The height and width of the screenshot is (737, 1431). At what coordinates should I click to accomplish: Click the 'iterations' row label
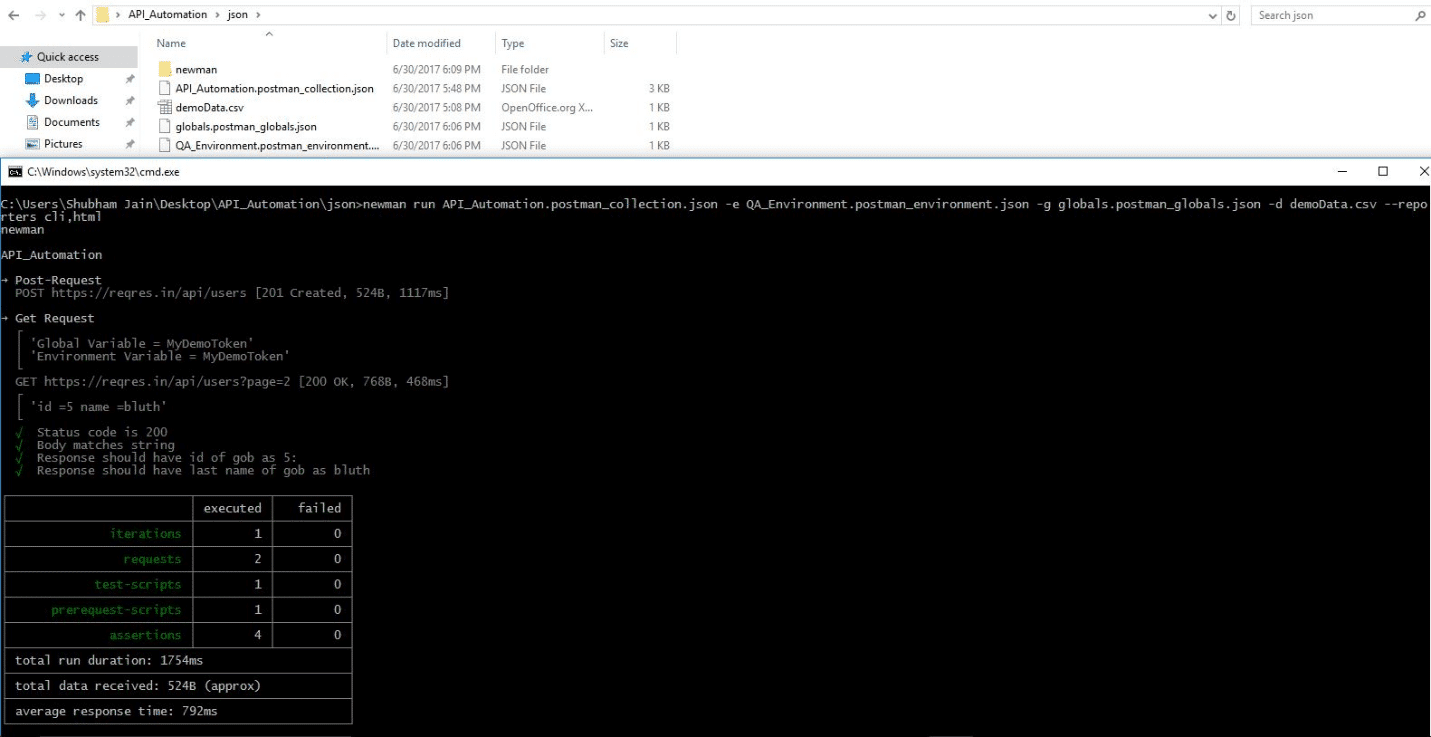pos(146,534)
